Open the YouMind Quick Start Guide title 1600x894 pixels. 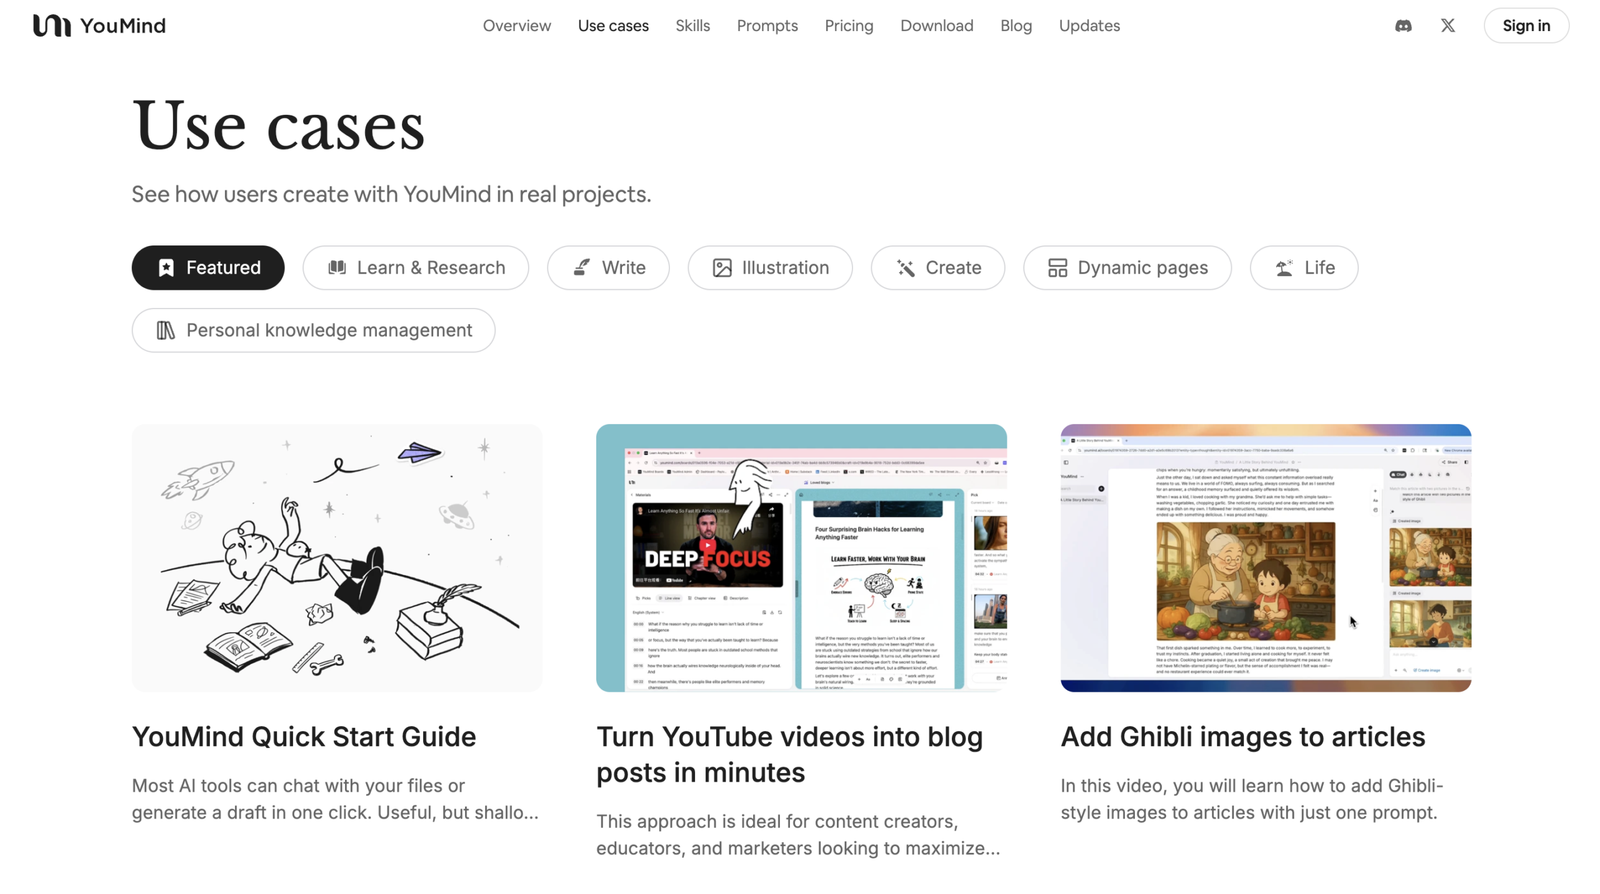[x=304, y=737]
